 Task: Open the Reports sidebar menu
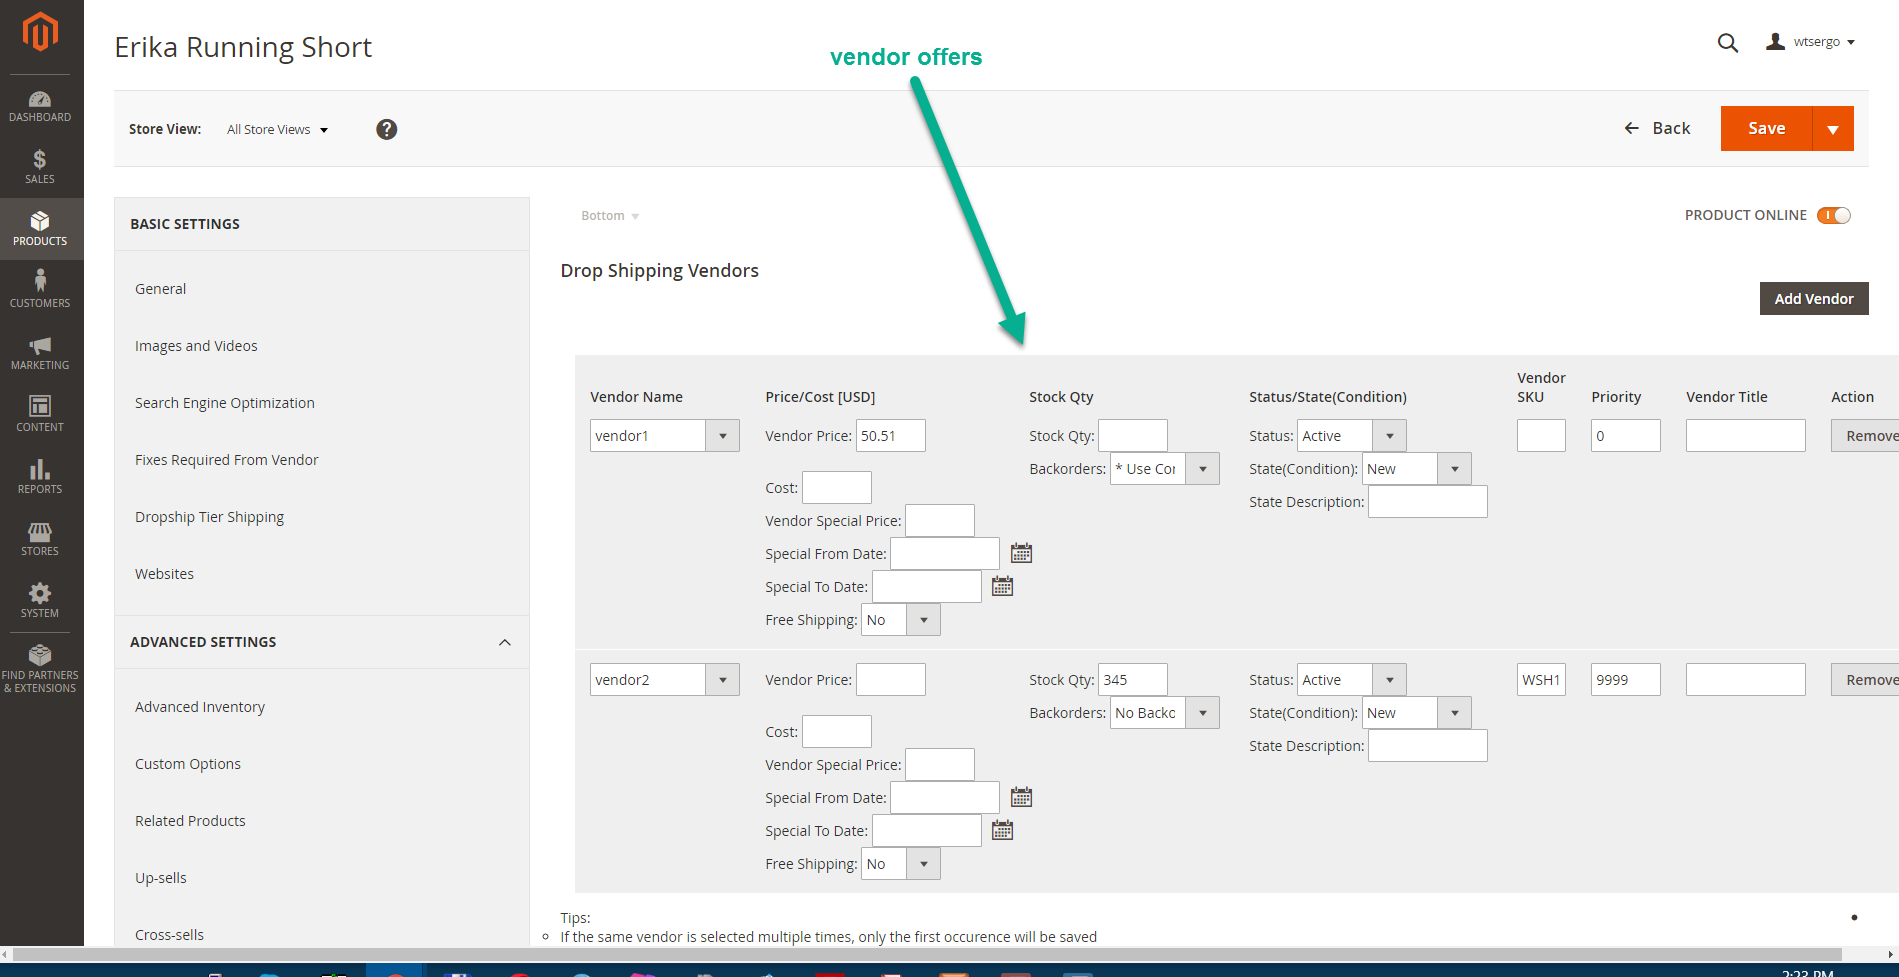40,477
